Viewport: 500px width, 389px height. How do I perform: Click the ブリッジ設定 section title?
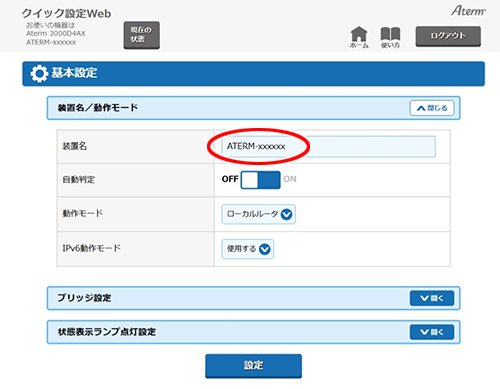point(84,298)
